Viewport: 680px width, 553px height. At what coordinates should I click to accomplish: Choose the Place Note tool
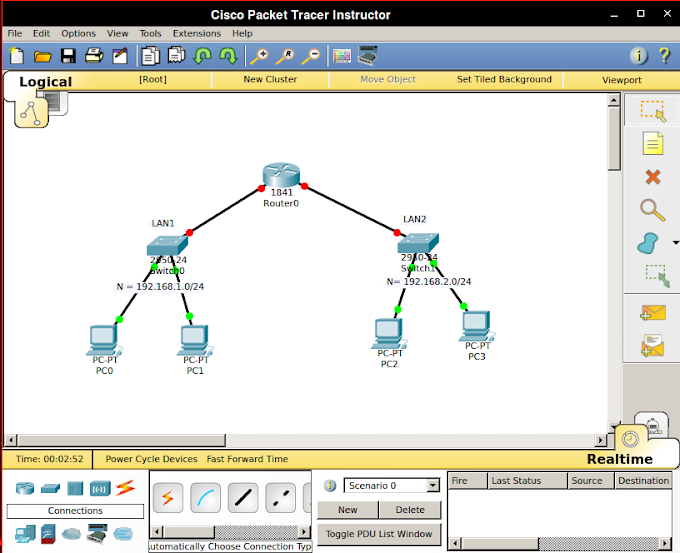tap(653, 144)
